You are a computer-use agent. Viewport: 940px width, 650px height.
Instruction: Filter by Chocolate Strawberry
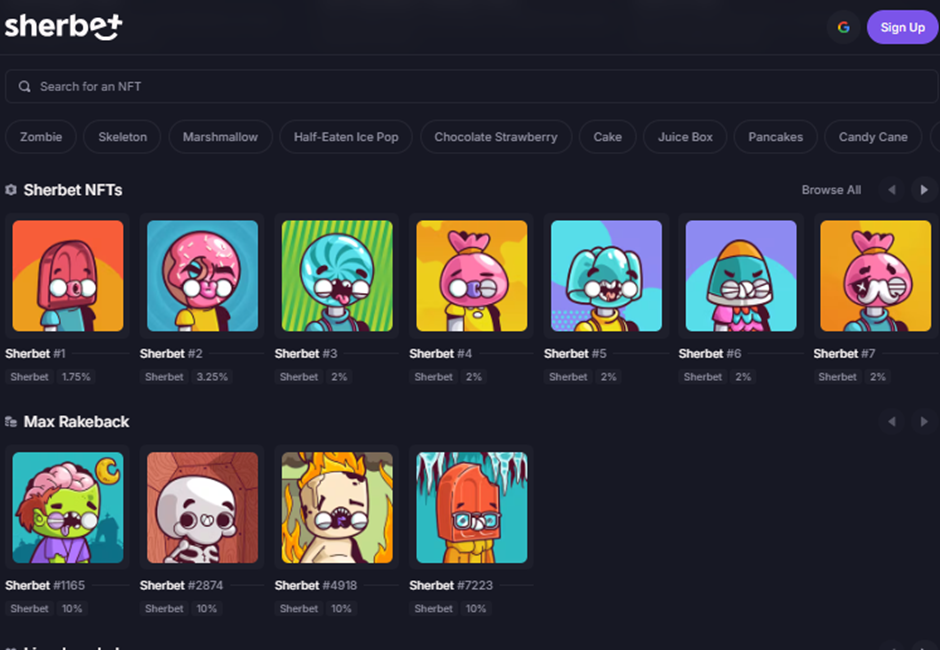pyautogui.click(x=495, y=137)
